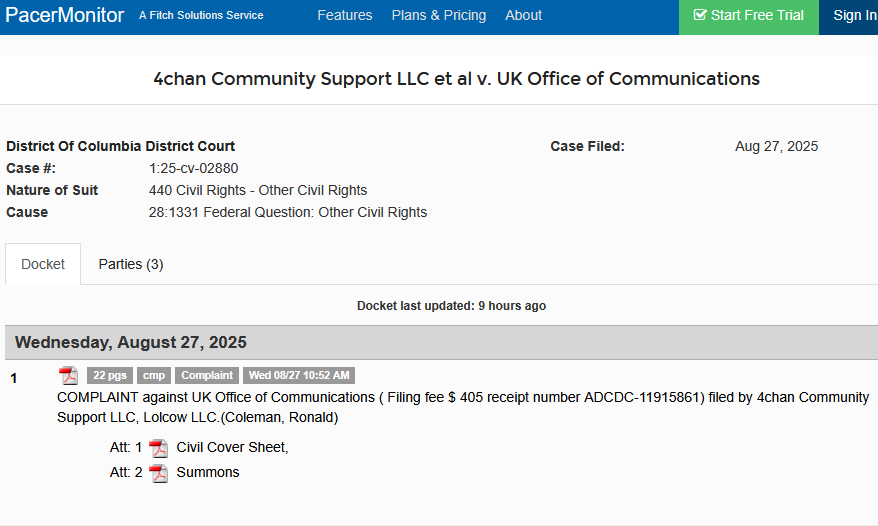Click the case title heading
Screen dimensions: 878x526
click(x=456, y=79)
